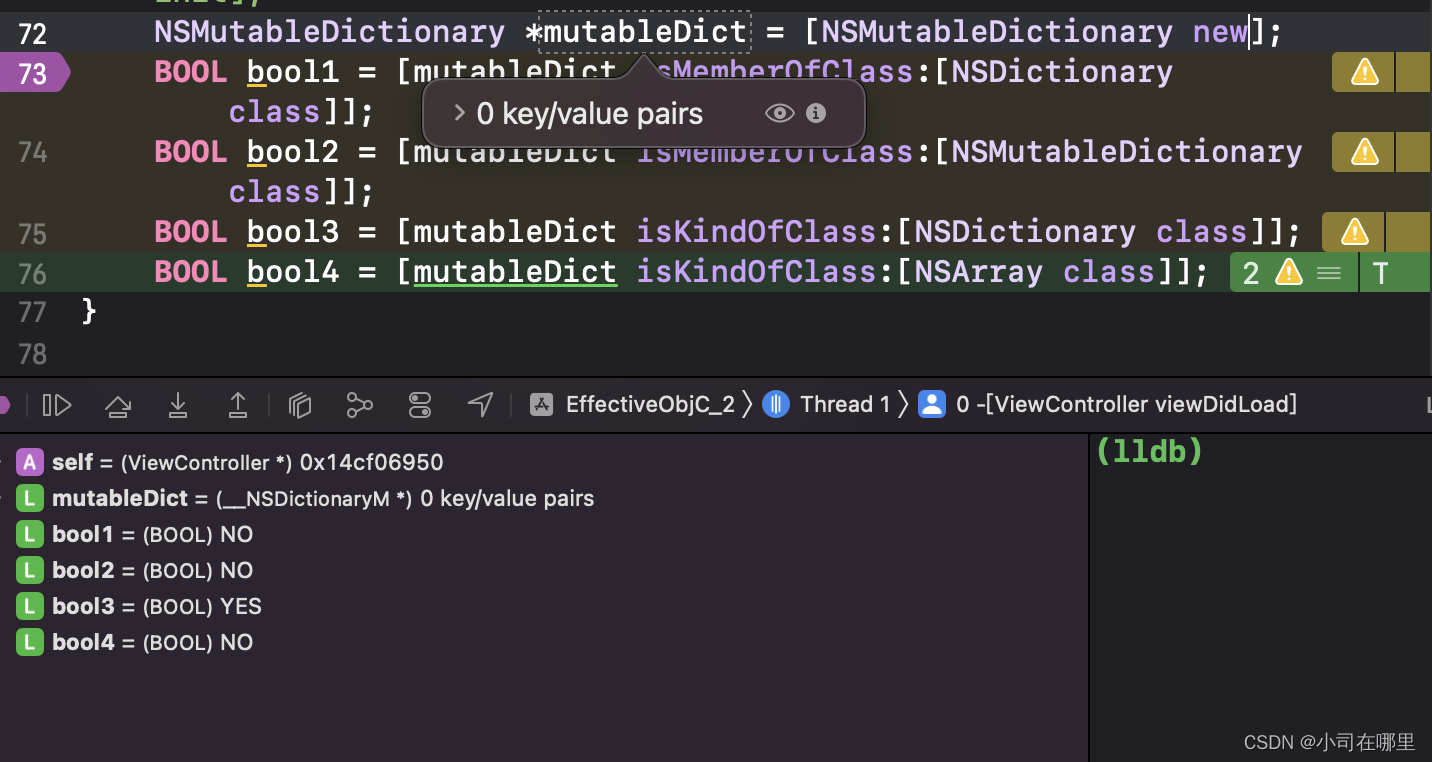
Task: Click the warning icon on line 73
Action: pos(1364,72)
